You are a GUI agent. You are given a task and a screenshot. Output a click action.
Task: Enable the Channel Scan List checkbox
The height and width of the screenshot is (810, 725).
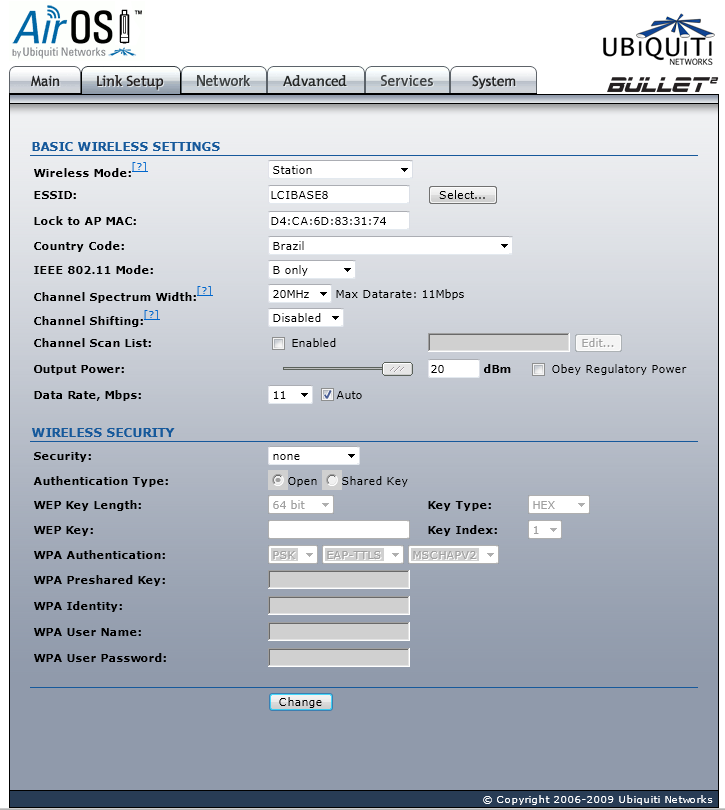[x=279, y=344]
